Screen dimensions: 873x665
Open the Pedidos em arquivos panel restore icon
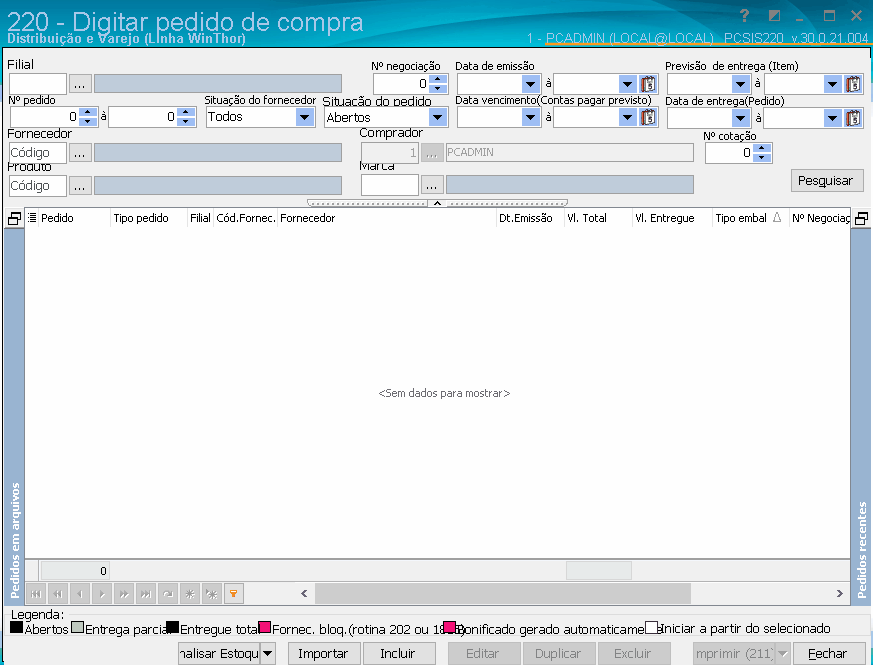14,218
